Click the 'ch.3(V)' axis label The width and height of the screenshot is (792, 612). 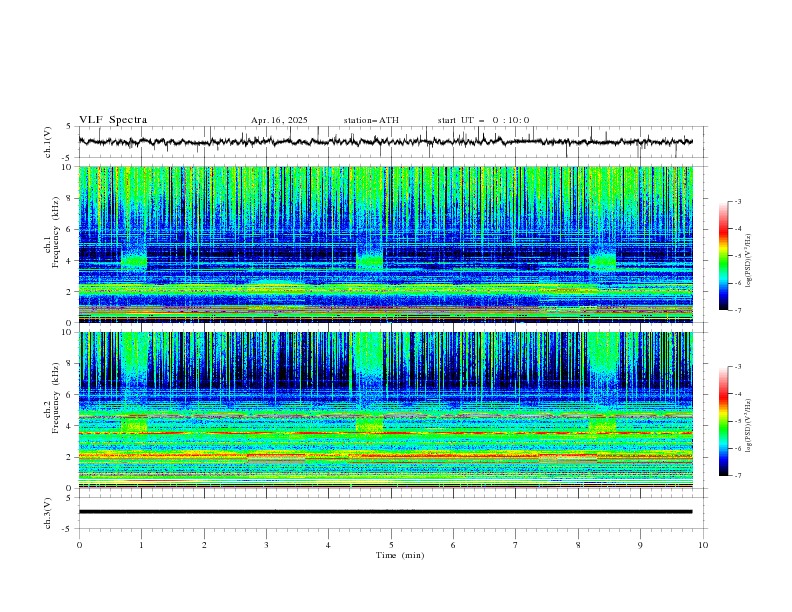pos(48,513)
